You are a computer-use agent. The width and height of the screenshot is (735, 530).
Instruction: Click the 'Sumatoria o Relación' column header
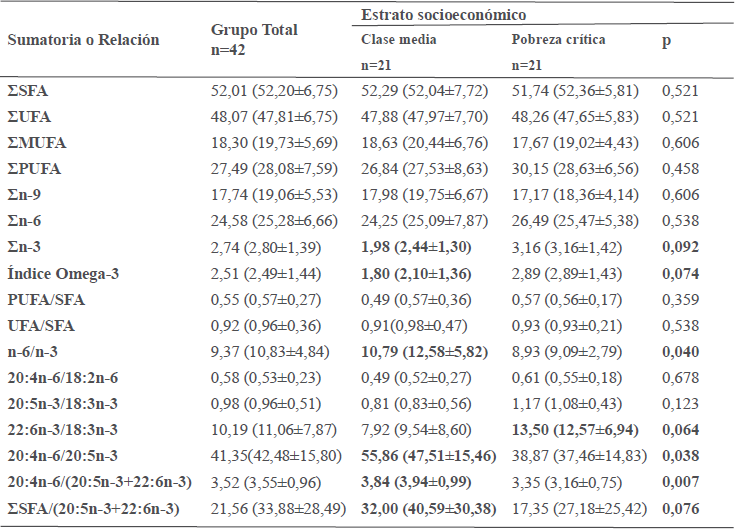tap(84, 41)
